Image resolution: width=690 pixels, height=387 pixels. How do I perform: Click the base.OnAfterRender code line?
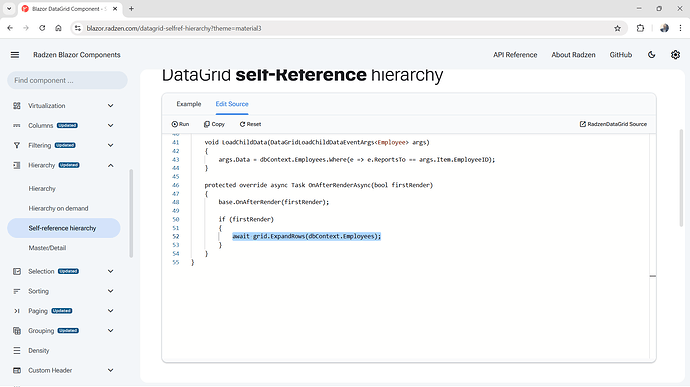274,202
